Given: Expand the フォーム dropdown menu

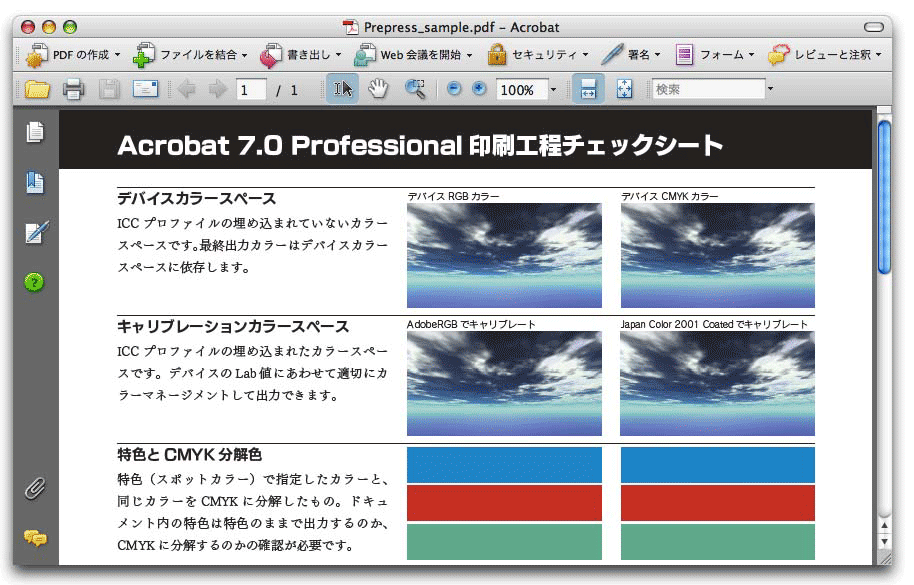Looking at the screenshot, I should [x=751, y=55].
